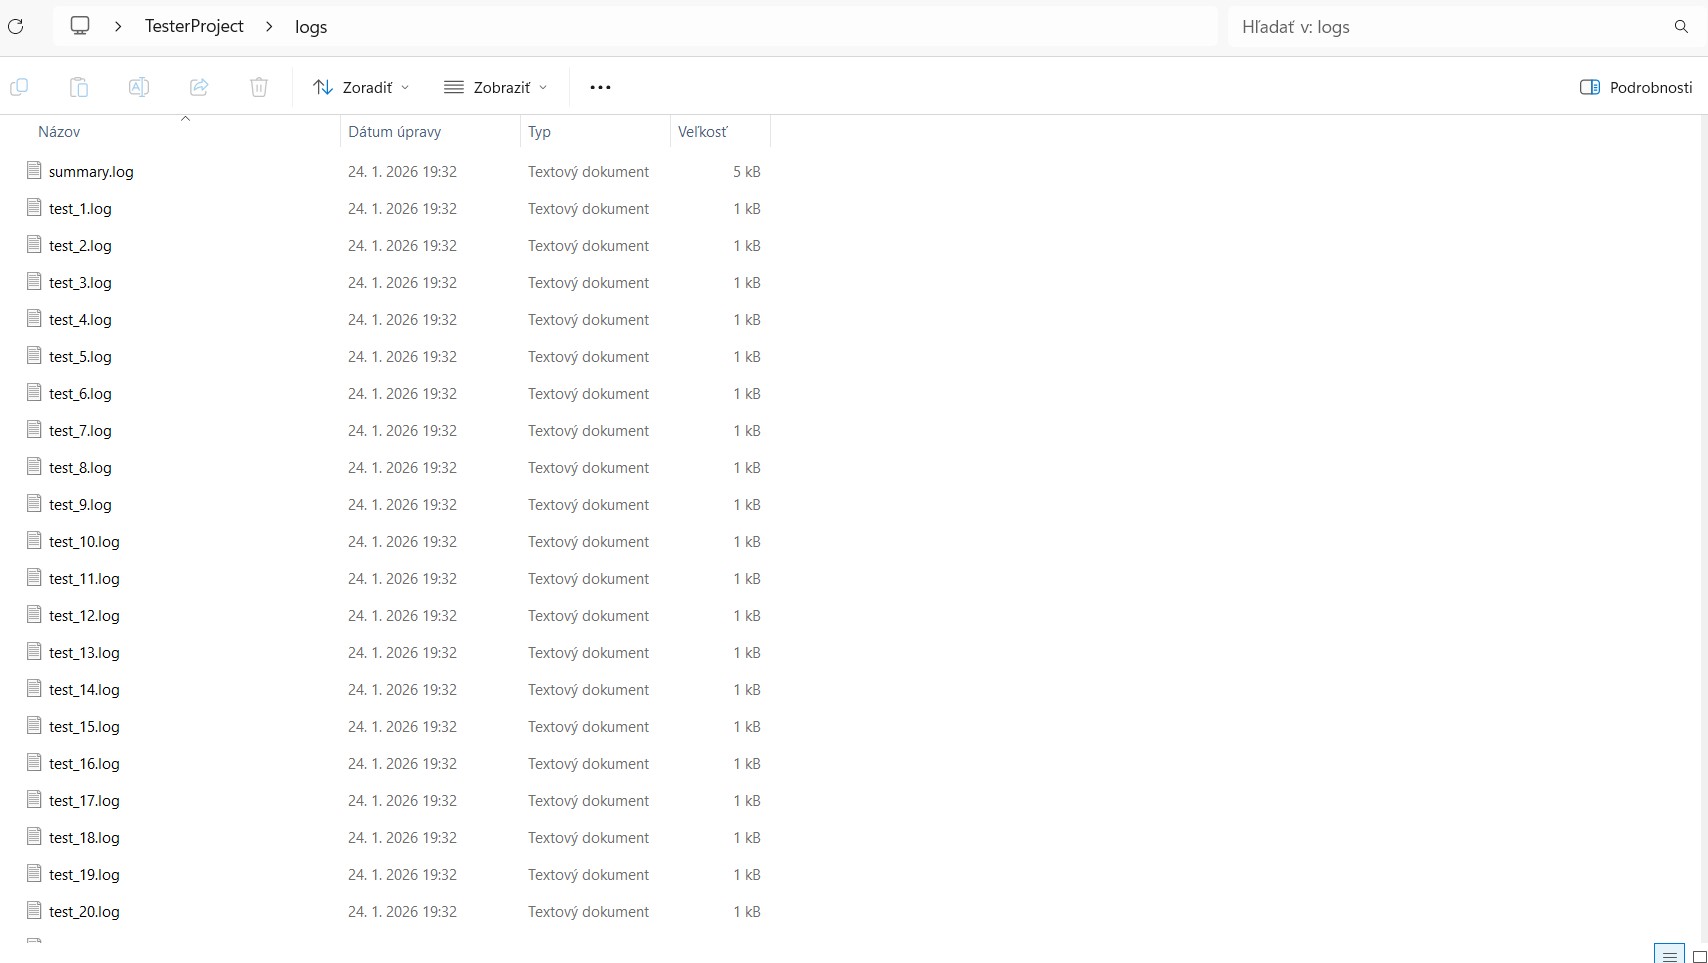The width and height of the screenshot is (1708, 963).
Task: Expand chevron after TesterProject breadcrumb
Action: [269, 27]
